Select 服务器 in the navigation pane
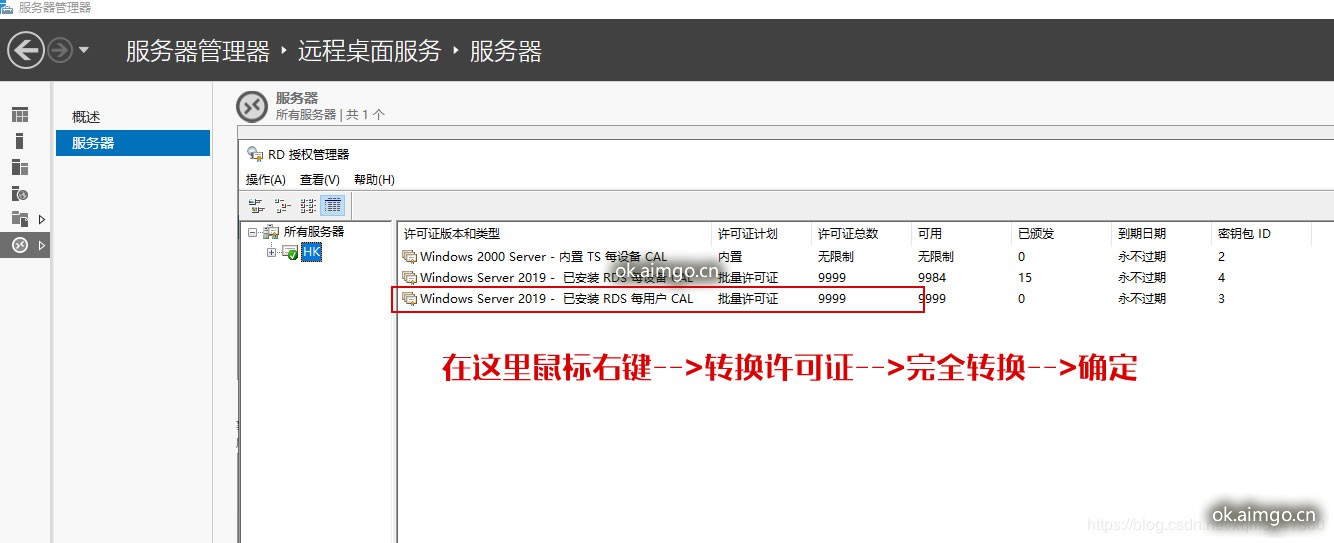 coord(93,143)
